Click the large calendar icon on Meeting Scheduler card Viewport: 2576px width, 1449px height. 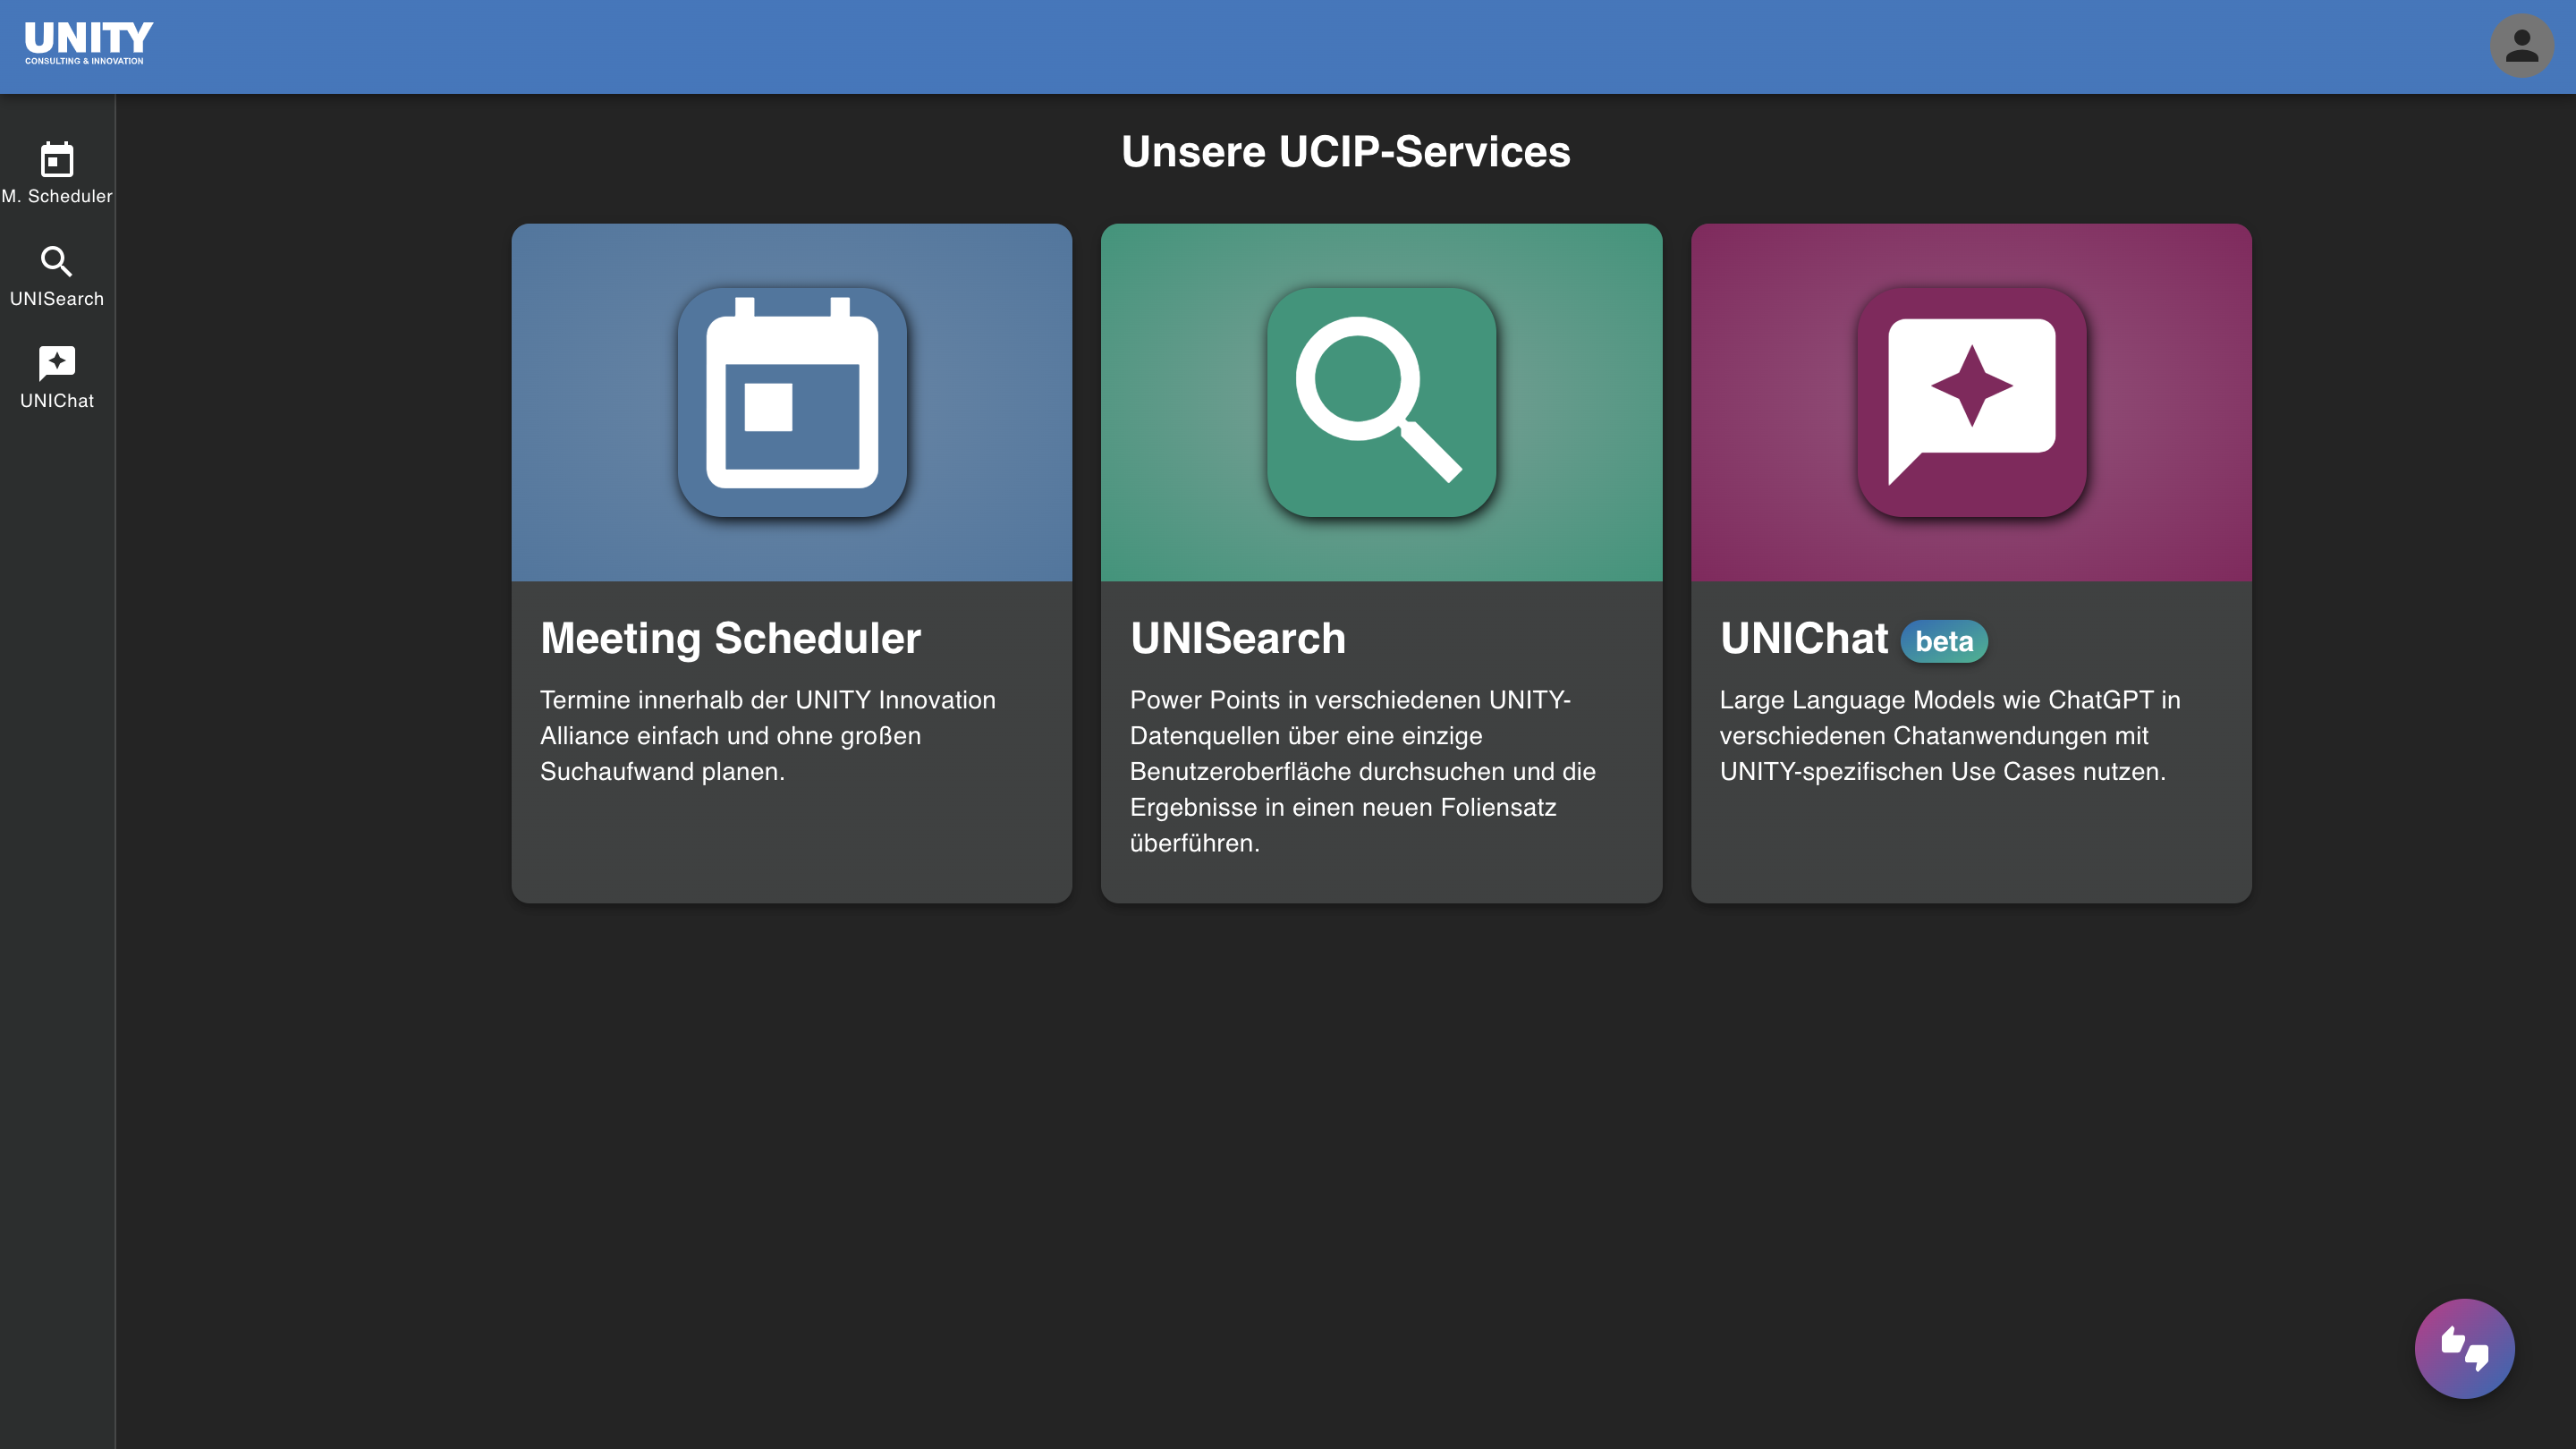(x=792, y=402)
